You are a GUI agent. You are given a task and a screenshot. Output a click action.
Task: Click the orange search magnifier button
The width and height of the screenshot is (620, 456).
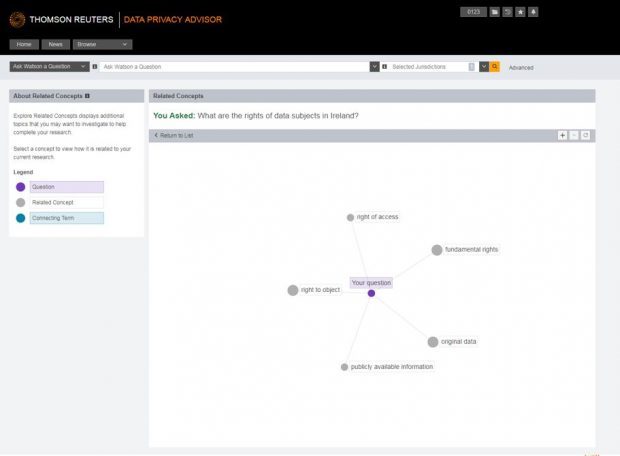[x=494, y=67]
